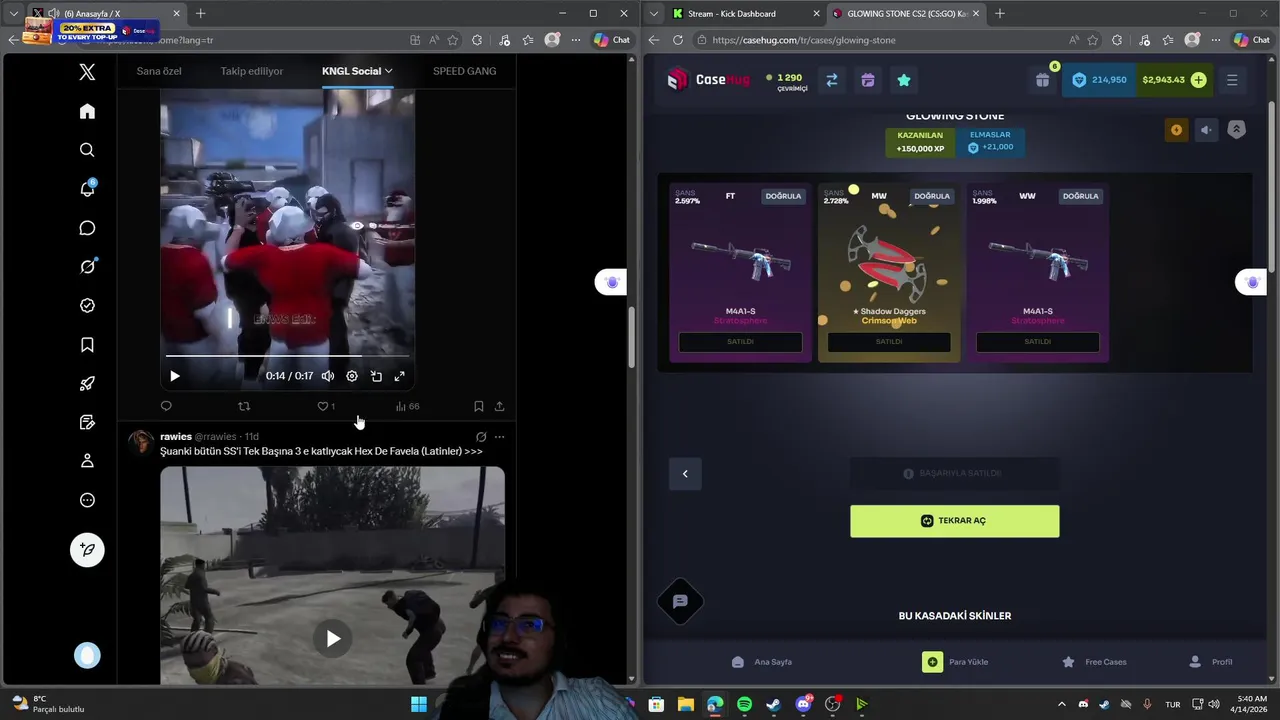
Task: Compose new post with feather button
Action: [x=87, y=549]
